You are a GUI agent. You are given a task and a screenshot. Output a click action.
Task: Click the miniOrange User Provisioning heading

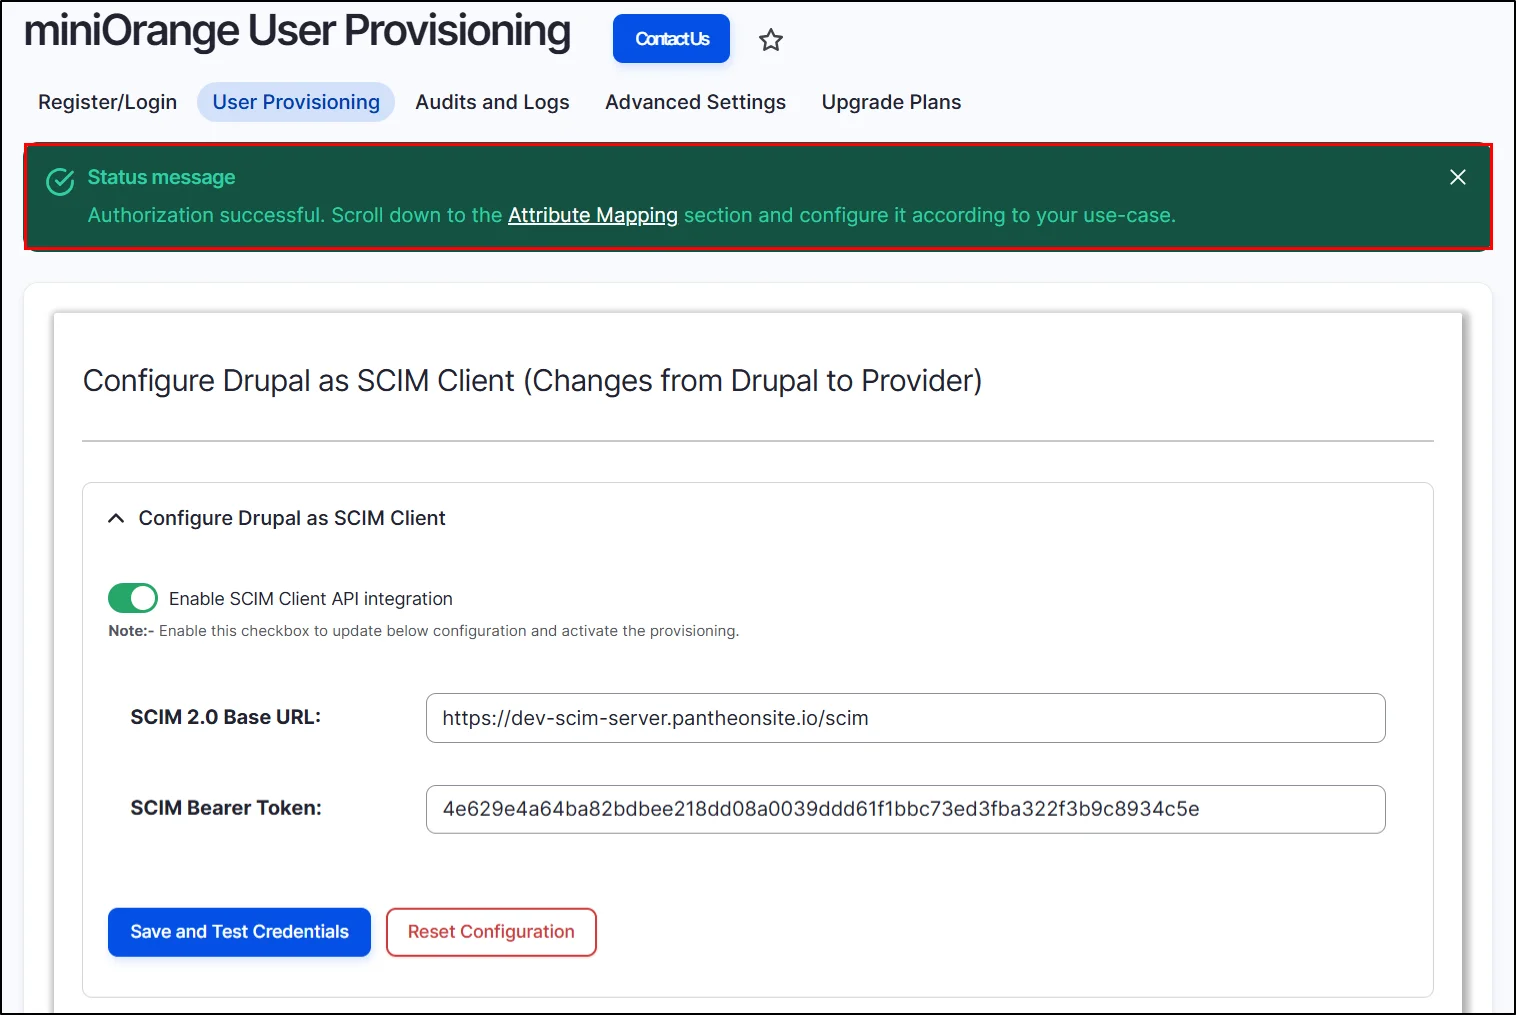coord(297,32)
